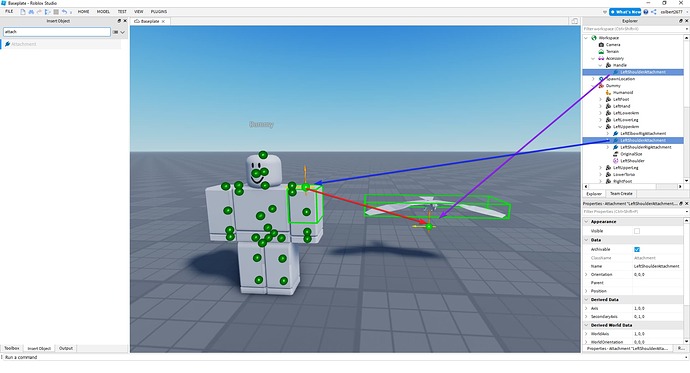This screenshot has height=373, width=690.
Task: Click the Undo arrow icon
Action: [64, 12]
